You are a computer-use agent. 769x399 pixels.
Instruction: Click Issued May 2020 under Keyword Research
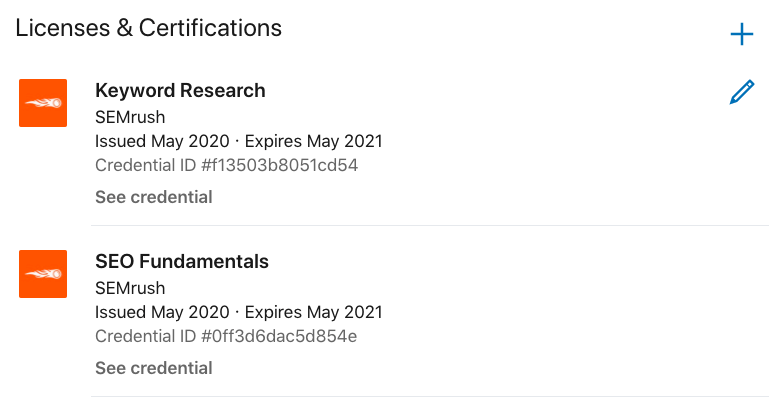162,141
